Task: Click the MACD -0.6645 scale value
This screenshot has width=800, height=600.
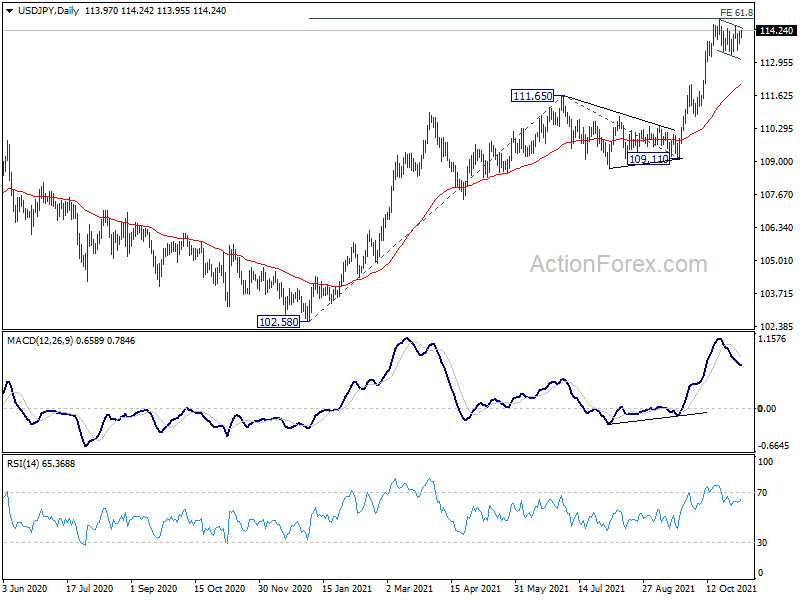Action: tap(776, 446)
